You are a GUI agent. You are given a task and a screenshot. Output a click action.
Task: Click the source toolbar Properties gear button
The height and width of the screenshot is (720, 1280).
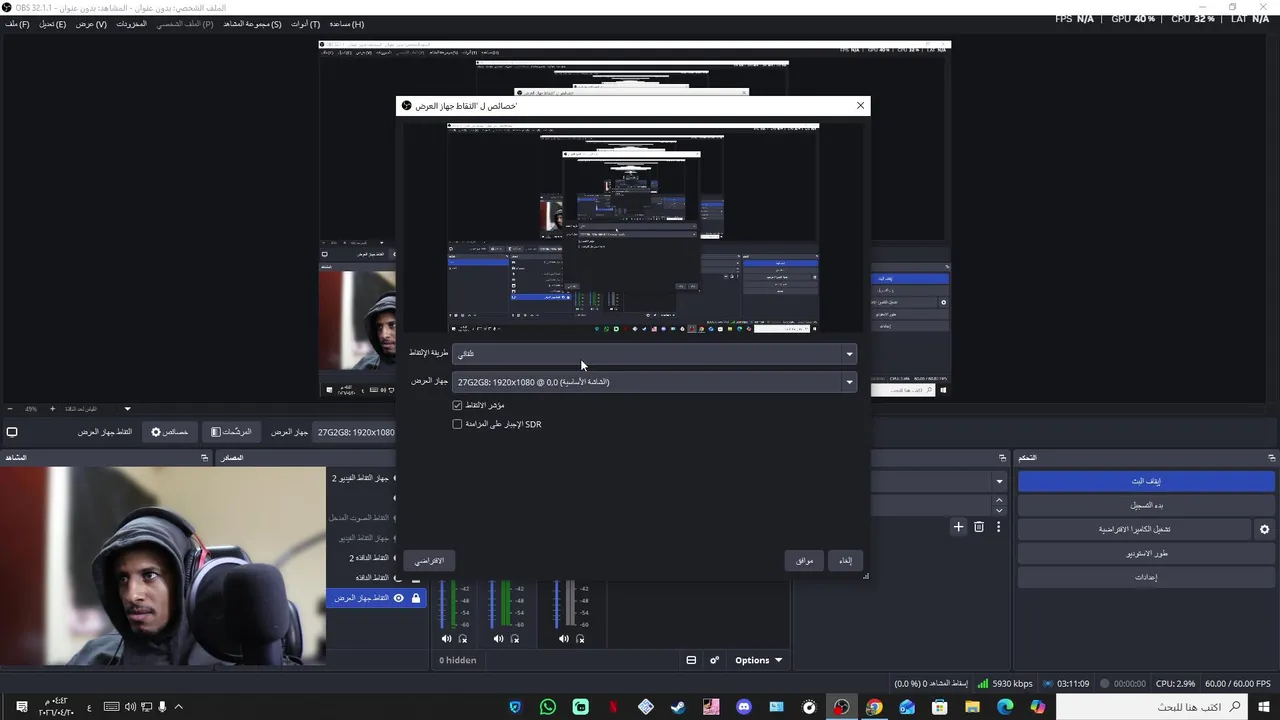(x=170, y=432)
